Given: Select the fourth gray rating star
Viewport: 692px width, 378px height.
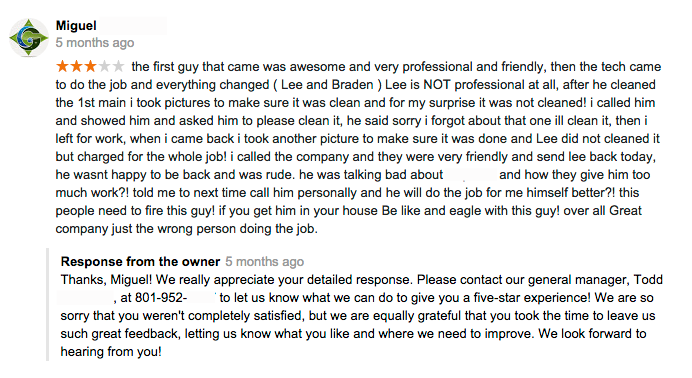Looking at the screenshot, I should click(x=105, y=67).
